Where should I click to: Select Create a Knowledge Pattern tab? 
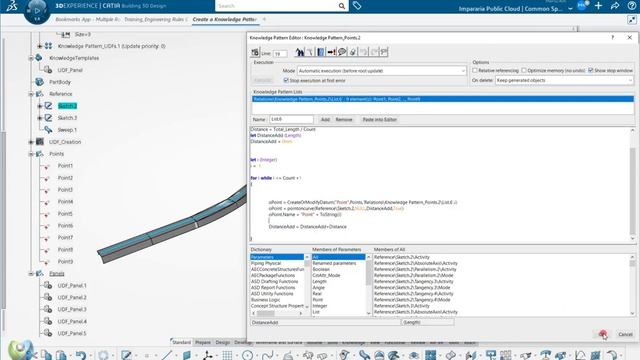point(224,19)
